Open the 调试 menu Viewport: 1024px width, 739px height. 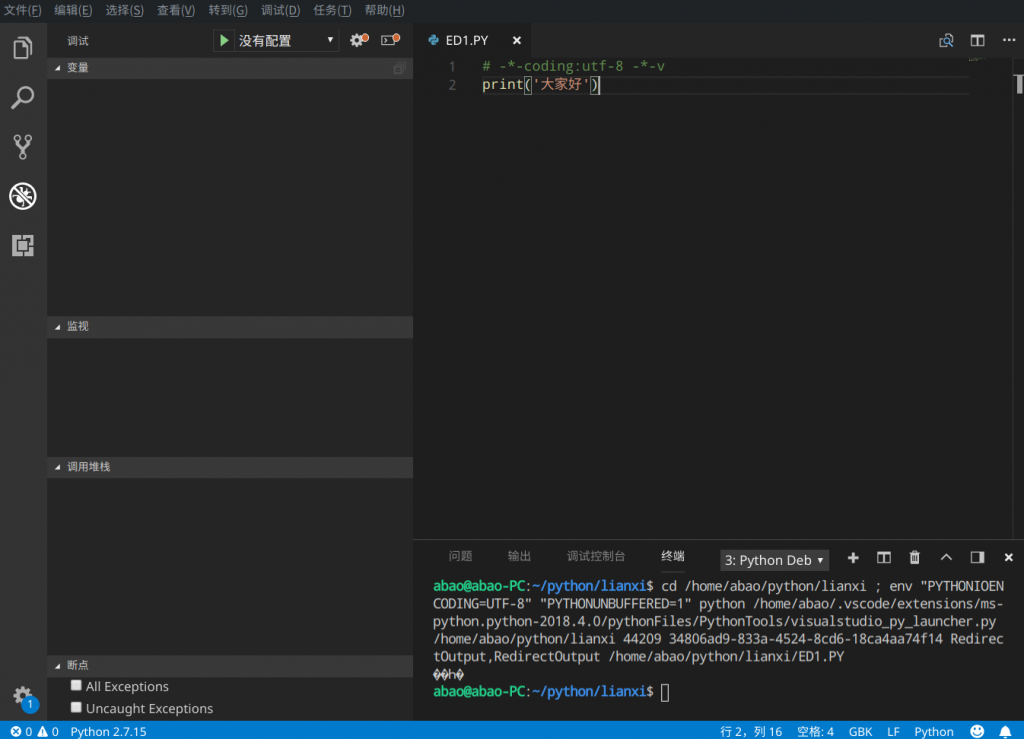coord(279,10)
